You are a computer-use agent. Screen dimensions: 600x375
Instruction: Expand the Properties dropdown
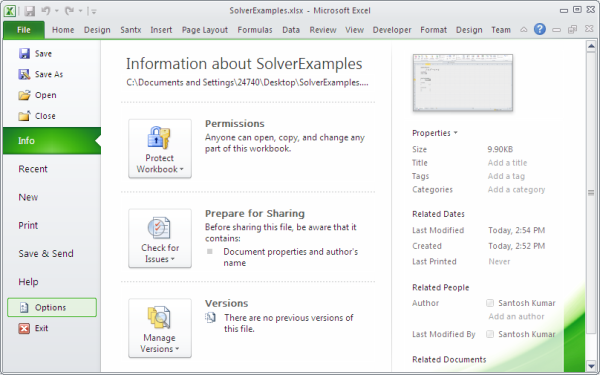pos(435,133)
